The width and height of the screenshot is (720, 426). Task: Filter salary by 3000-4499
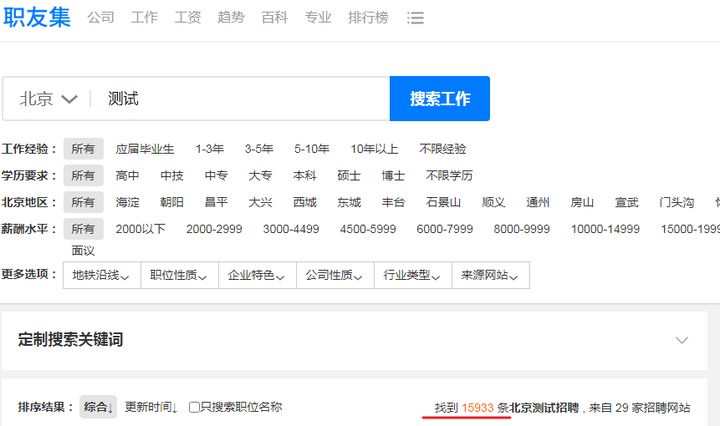(291, 229)
